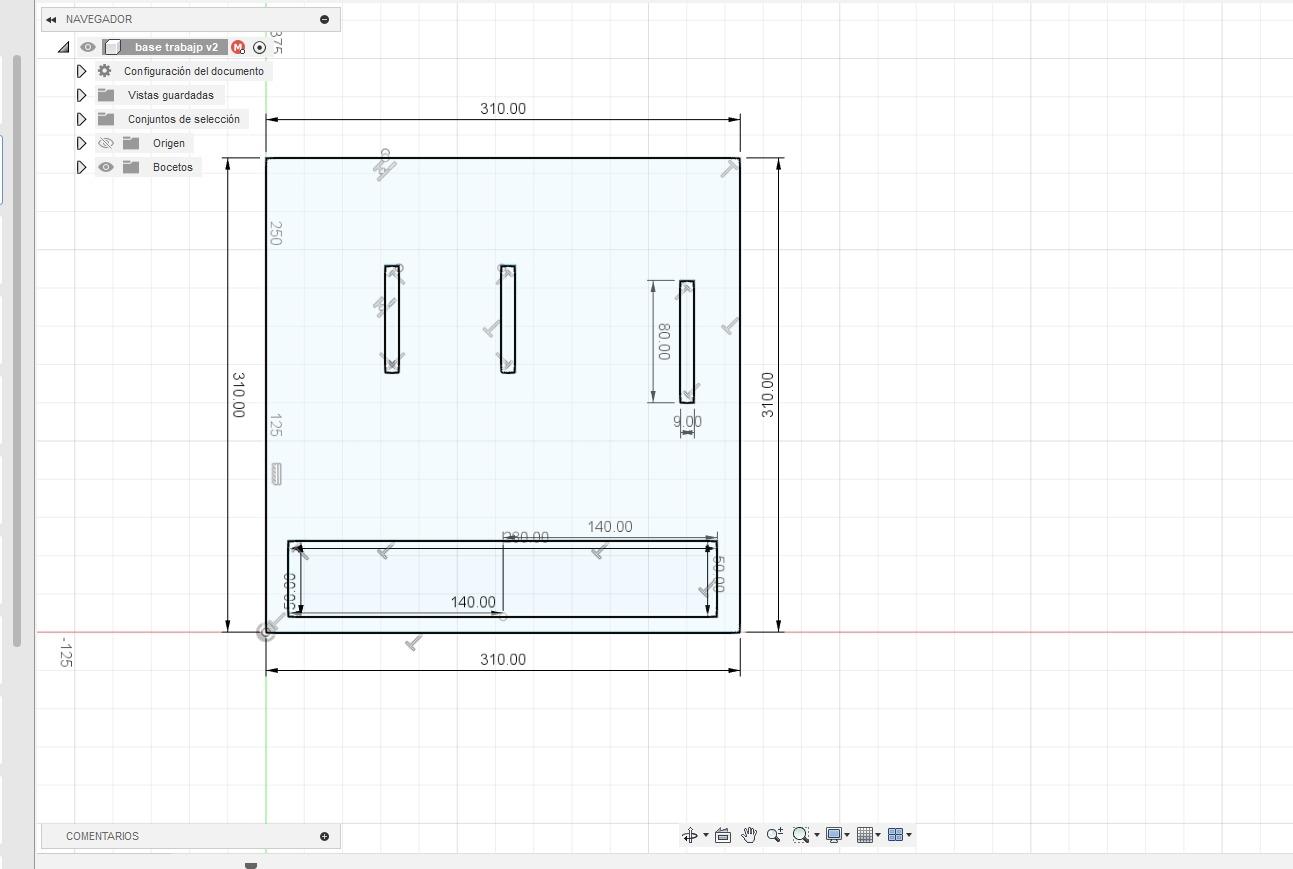The image size is (1293, 869).
Task: Select Configuración del documento label
Action: pyautogui.click(x=194, y=71)
